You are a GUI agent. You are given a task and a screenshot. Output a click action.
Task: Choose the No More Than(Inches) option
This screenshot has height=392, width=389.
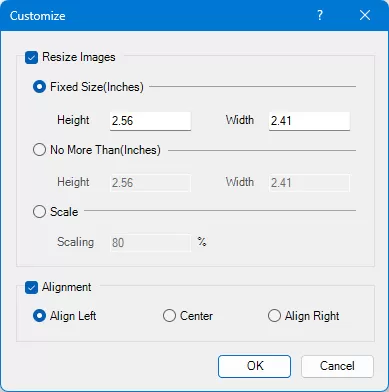(39, 150)
